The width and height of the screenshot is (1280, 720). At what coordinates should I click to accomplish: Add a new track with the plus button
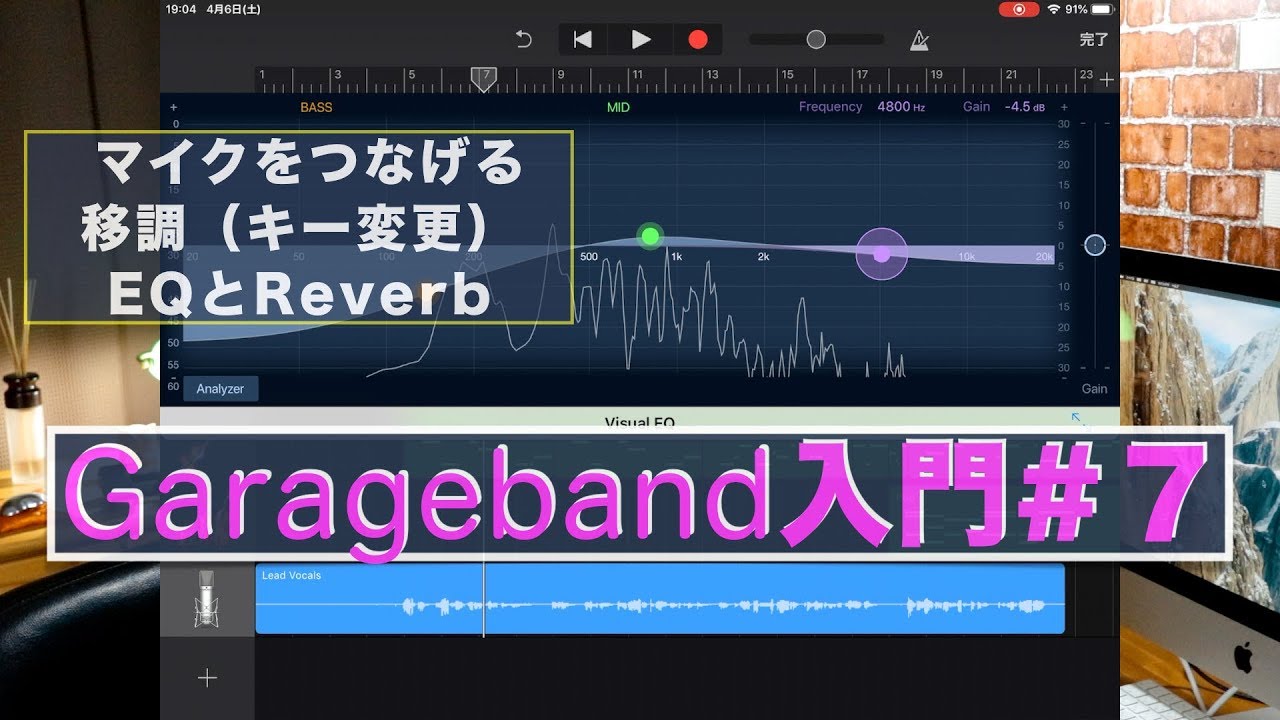click(207, 678)
